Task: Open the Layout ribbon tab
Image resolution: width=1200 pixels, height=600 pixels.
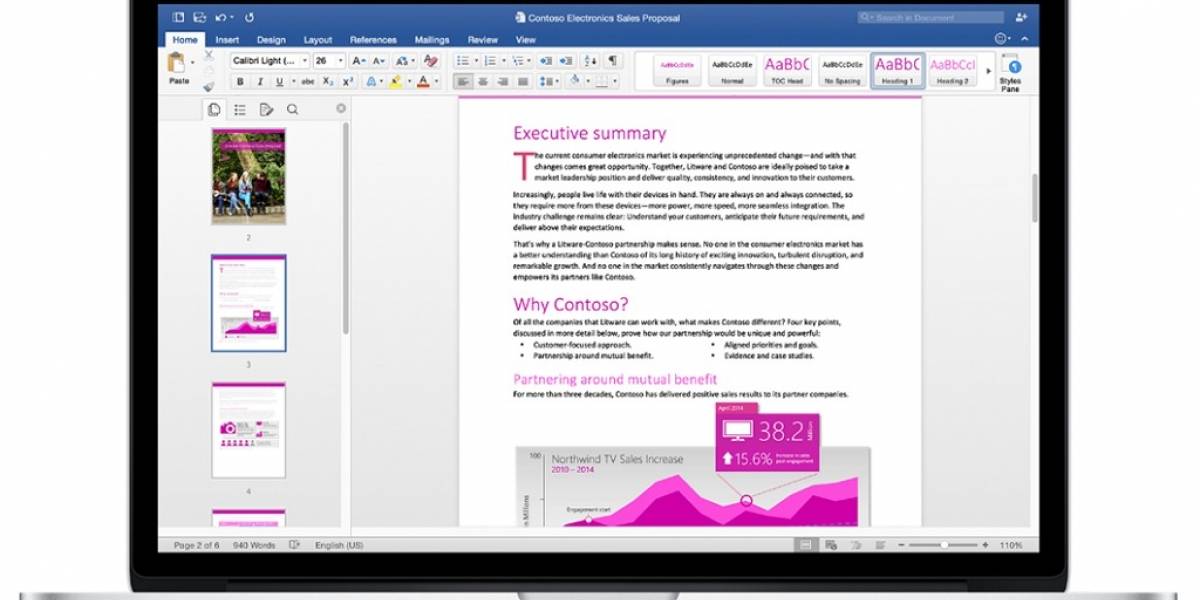Action: click(x=318, y=40)
